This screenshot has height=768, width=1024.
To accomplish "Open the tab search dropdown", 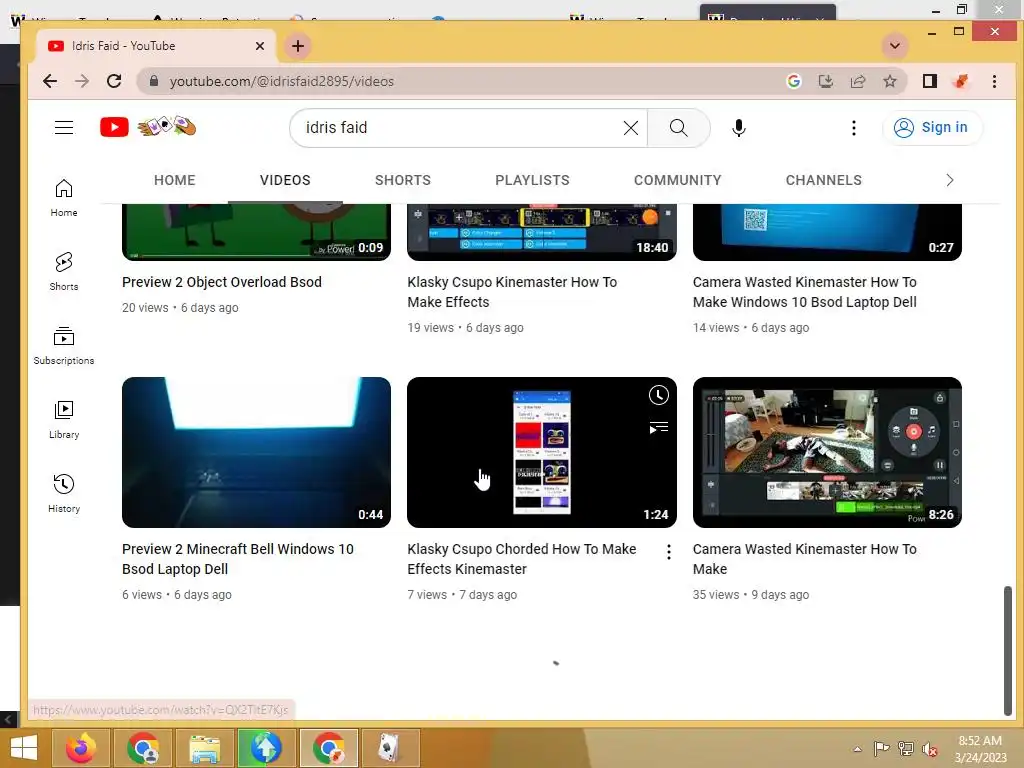I will coord(895,46).
